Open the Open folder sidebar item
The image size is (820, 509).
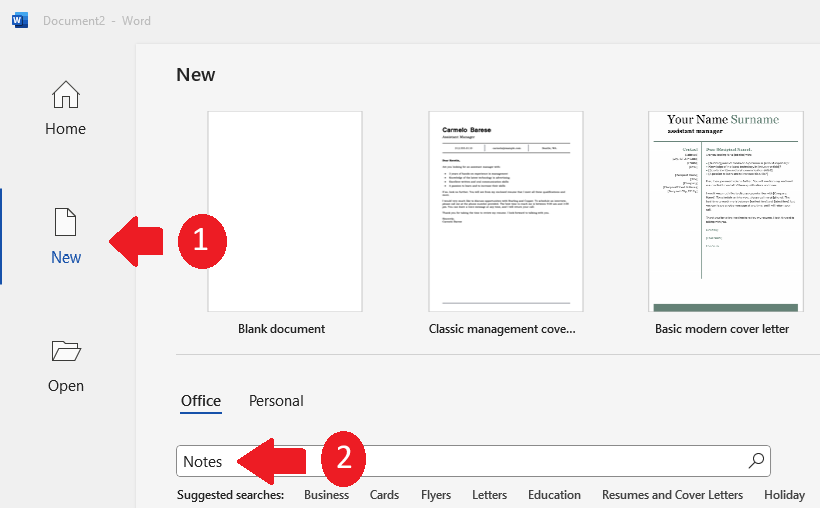tap(66, 366)
